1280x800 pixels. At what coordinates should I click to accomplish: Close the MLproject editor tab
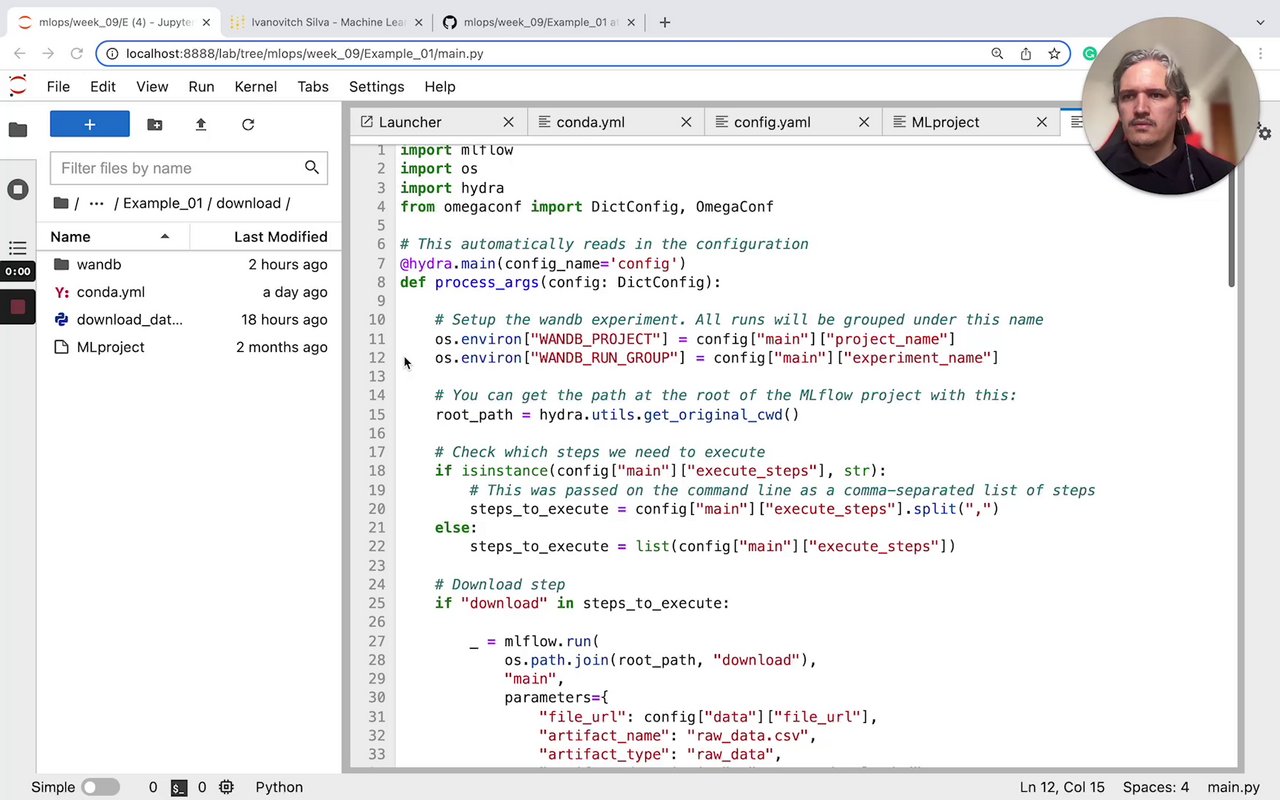(1042, 122)
